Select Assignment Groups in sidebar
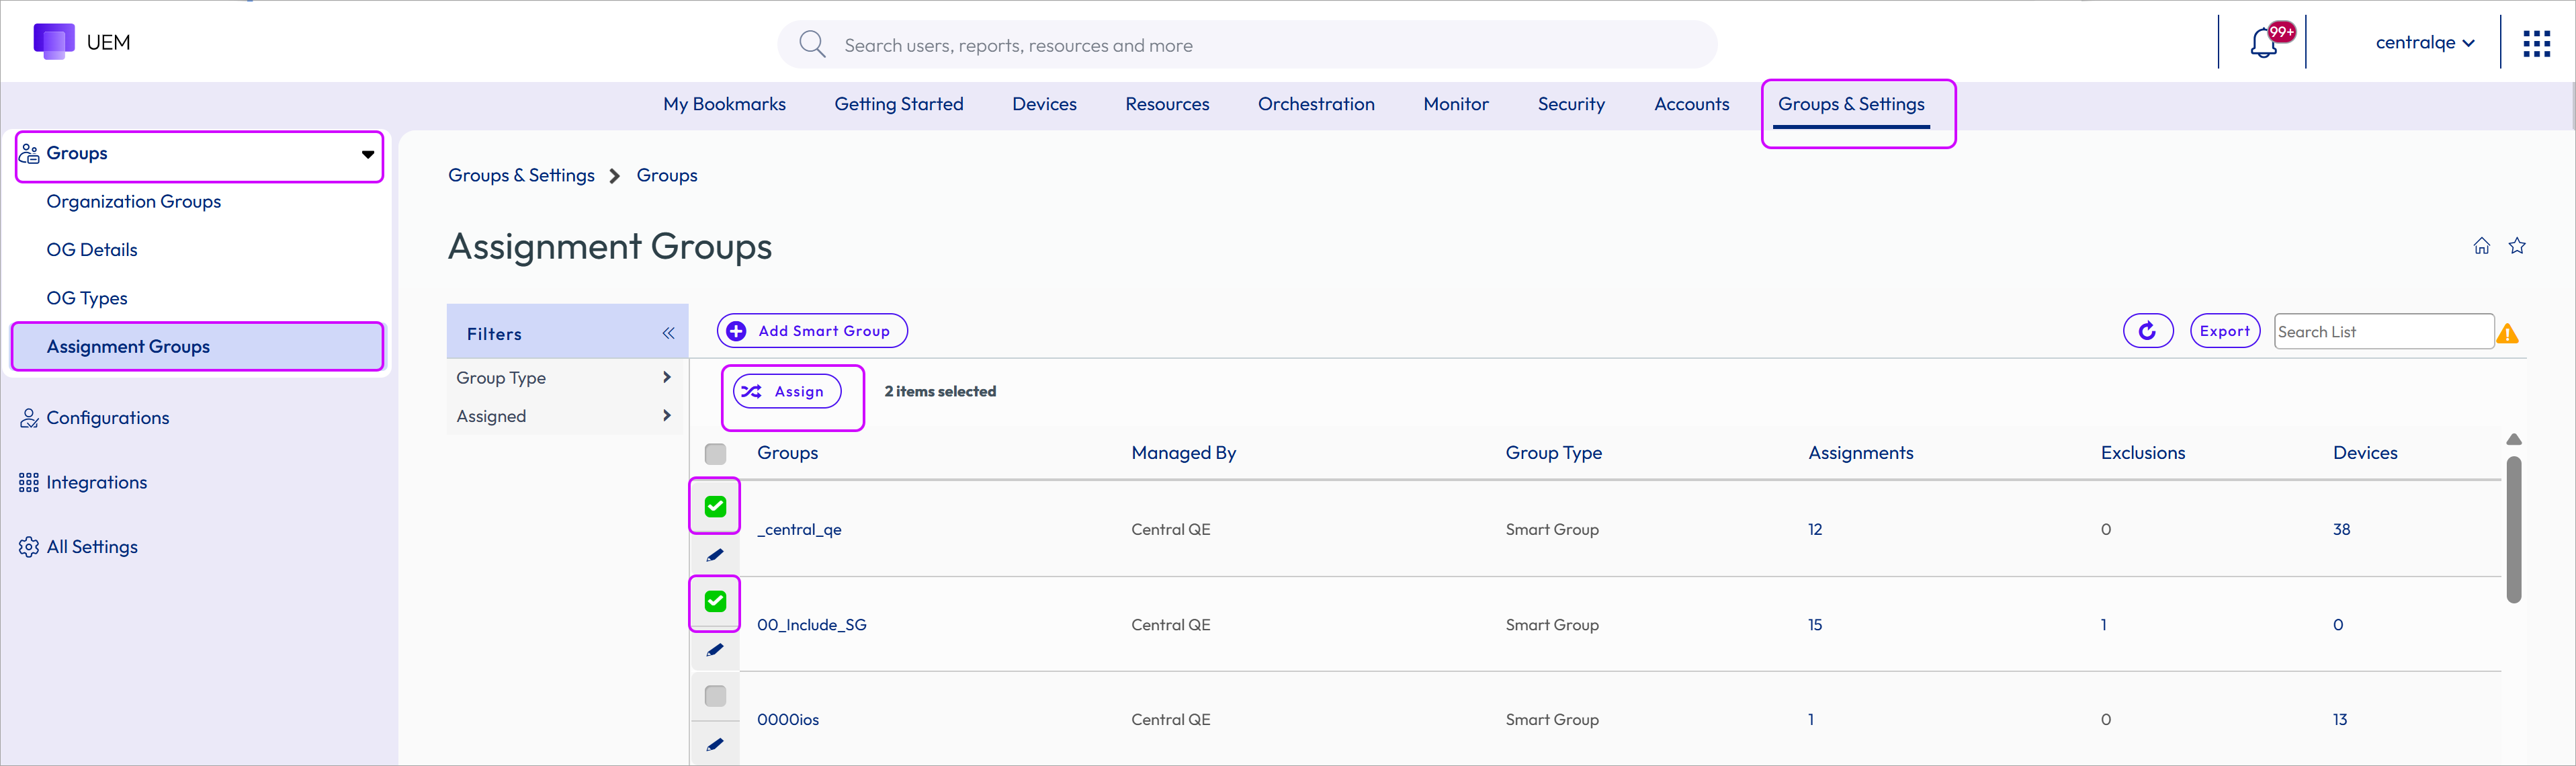The image size is (2576, 766). (197, 346)
